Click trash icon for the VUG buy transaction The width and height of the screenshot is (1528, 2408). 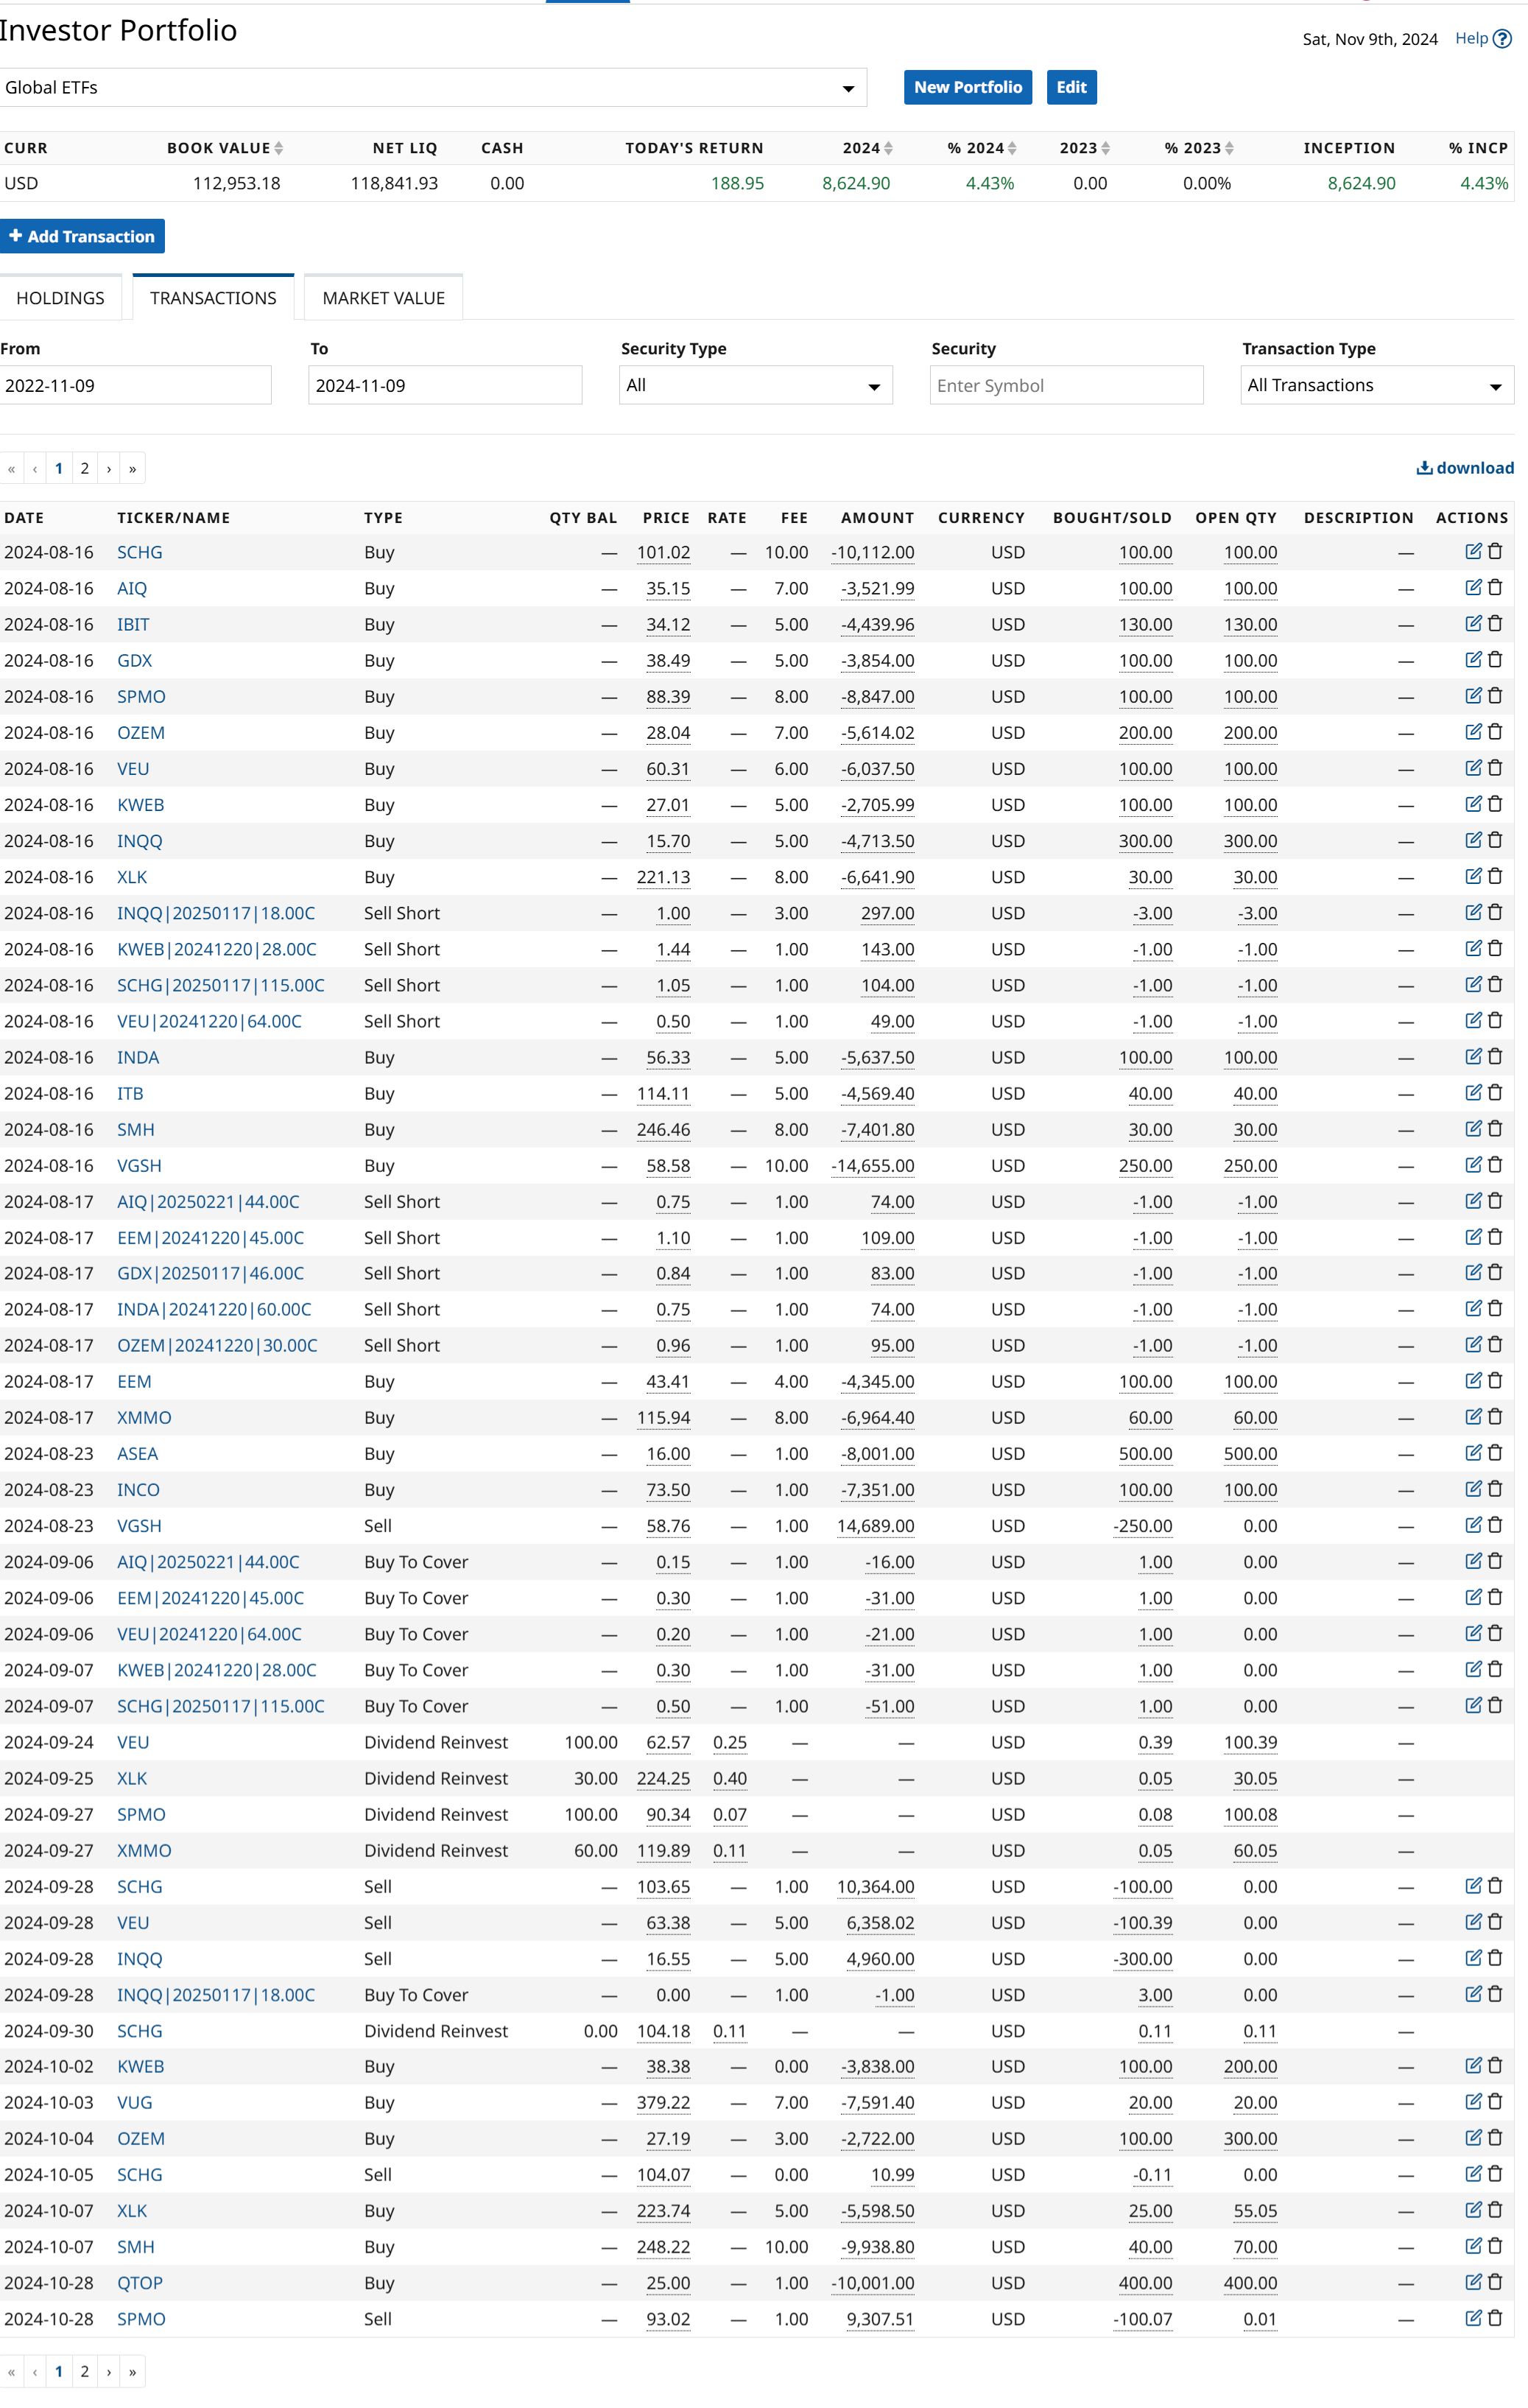coord(1495,2101)
